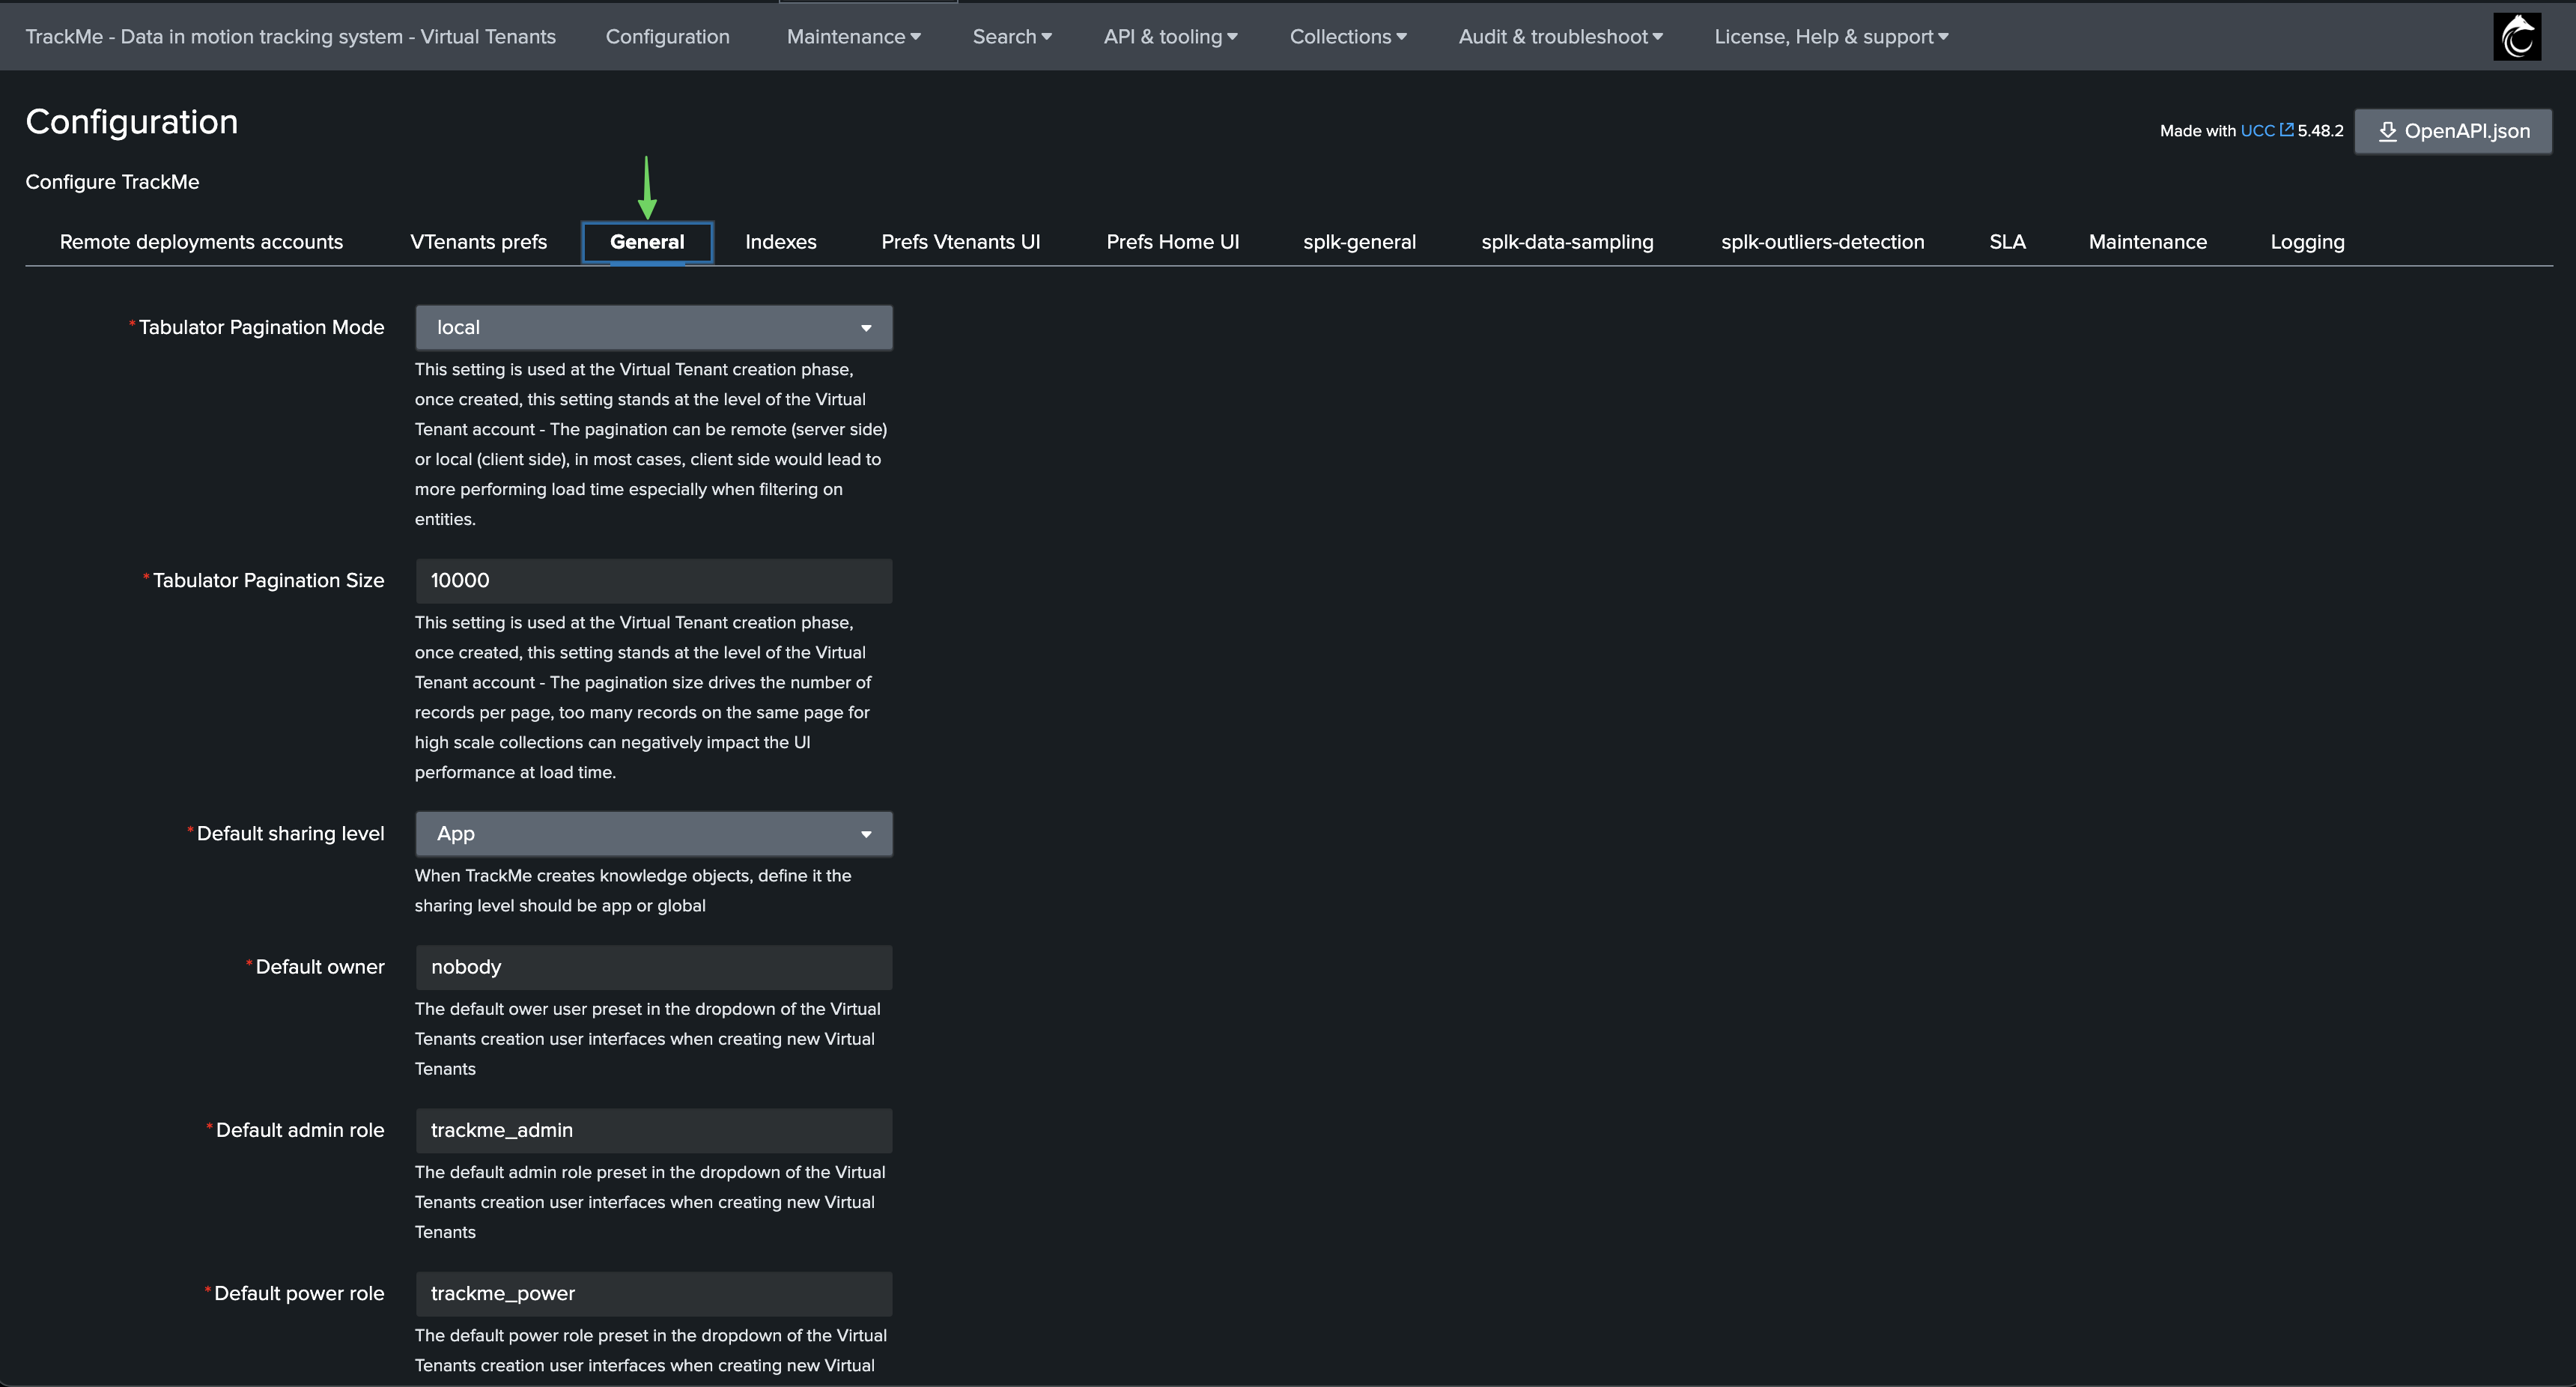Click the Default admin role field

coord(654,1131)
